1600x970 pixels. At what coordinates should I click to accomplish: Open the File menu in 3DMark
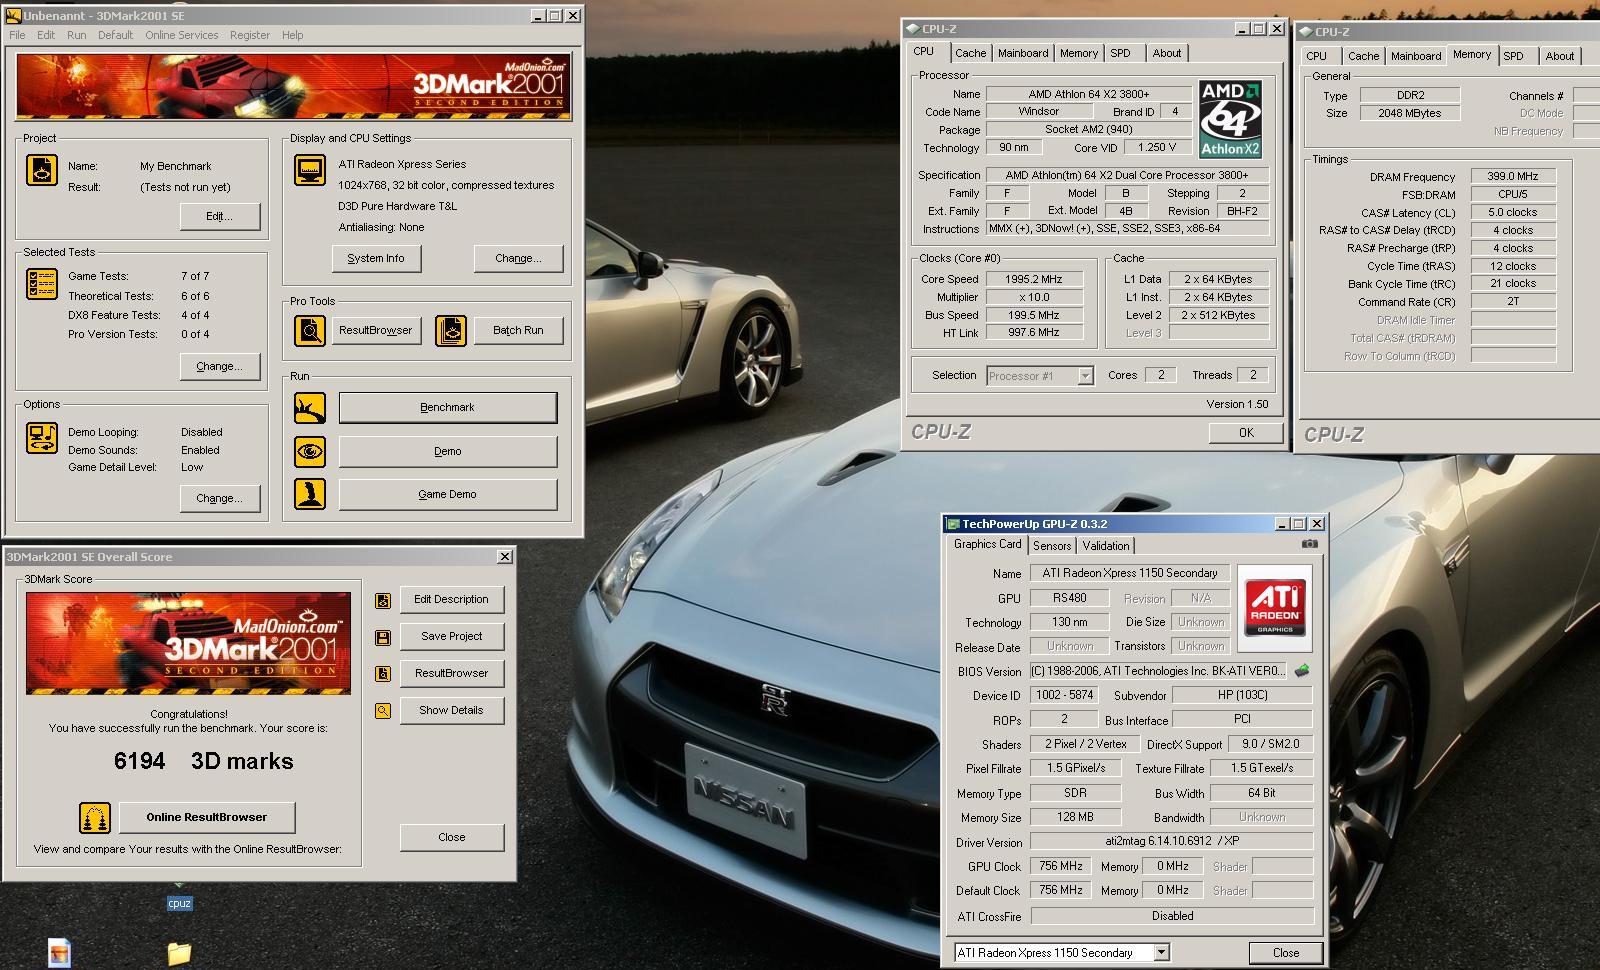click(x=18, y=35)
